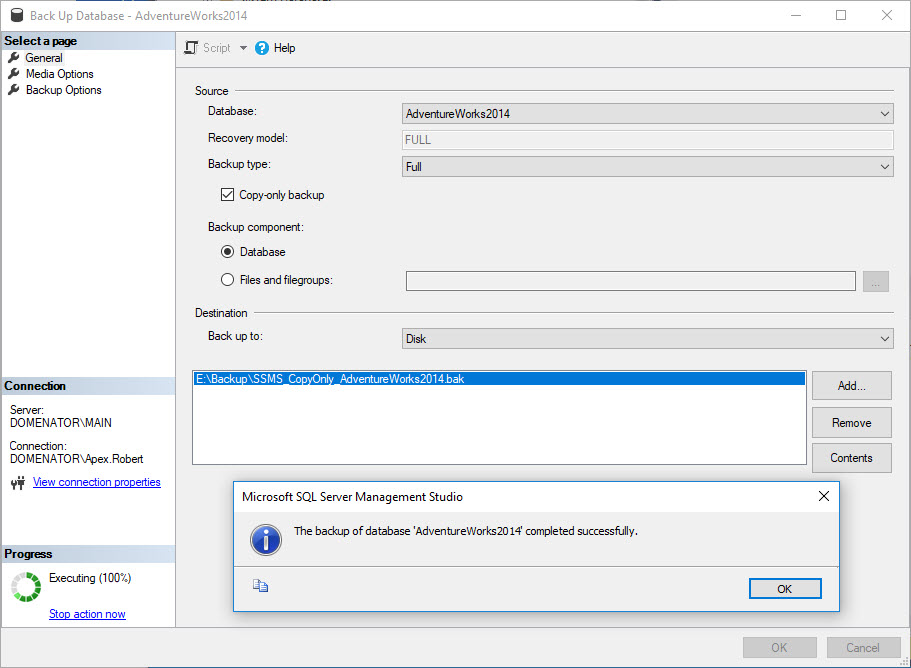Click the copy message icon in dialog
This screenshot has height=668, width=911.
260,586
